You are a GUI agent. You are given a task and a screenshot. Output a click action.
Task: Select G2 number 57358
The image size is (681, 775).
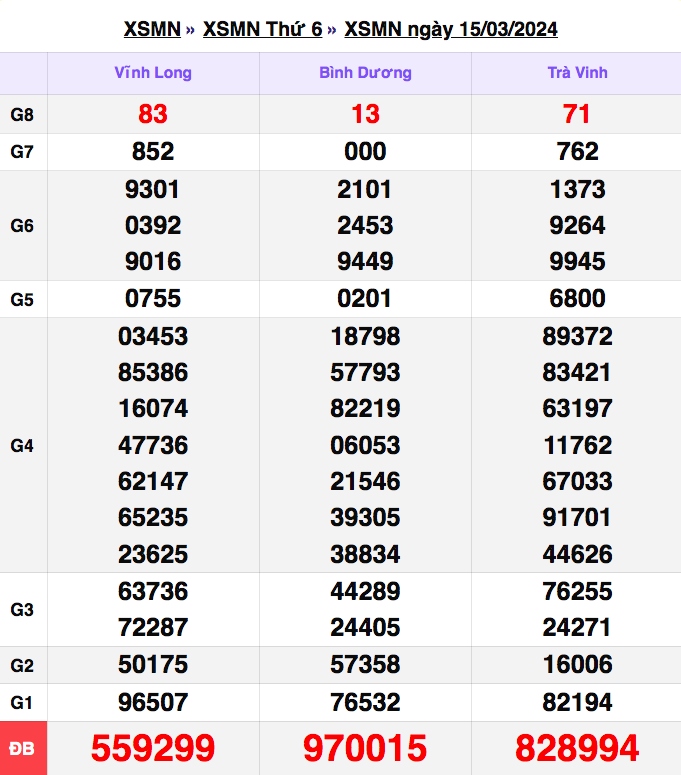[x=365, y=664]
